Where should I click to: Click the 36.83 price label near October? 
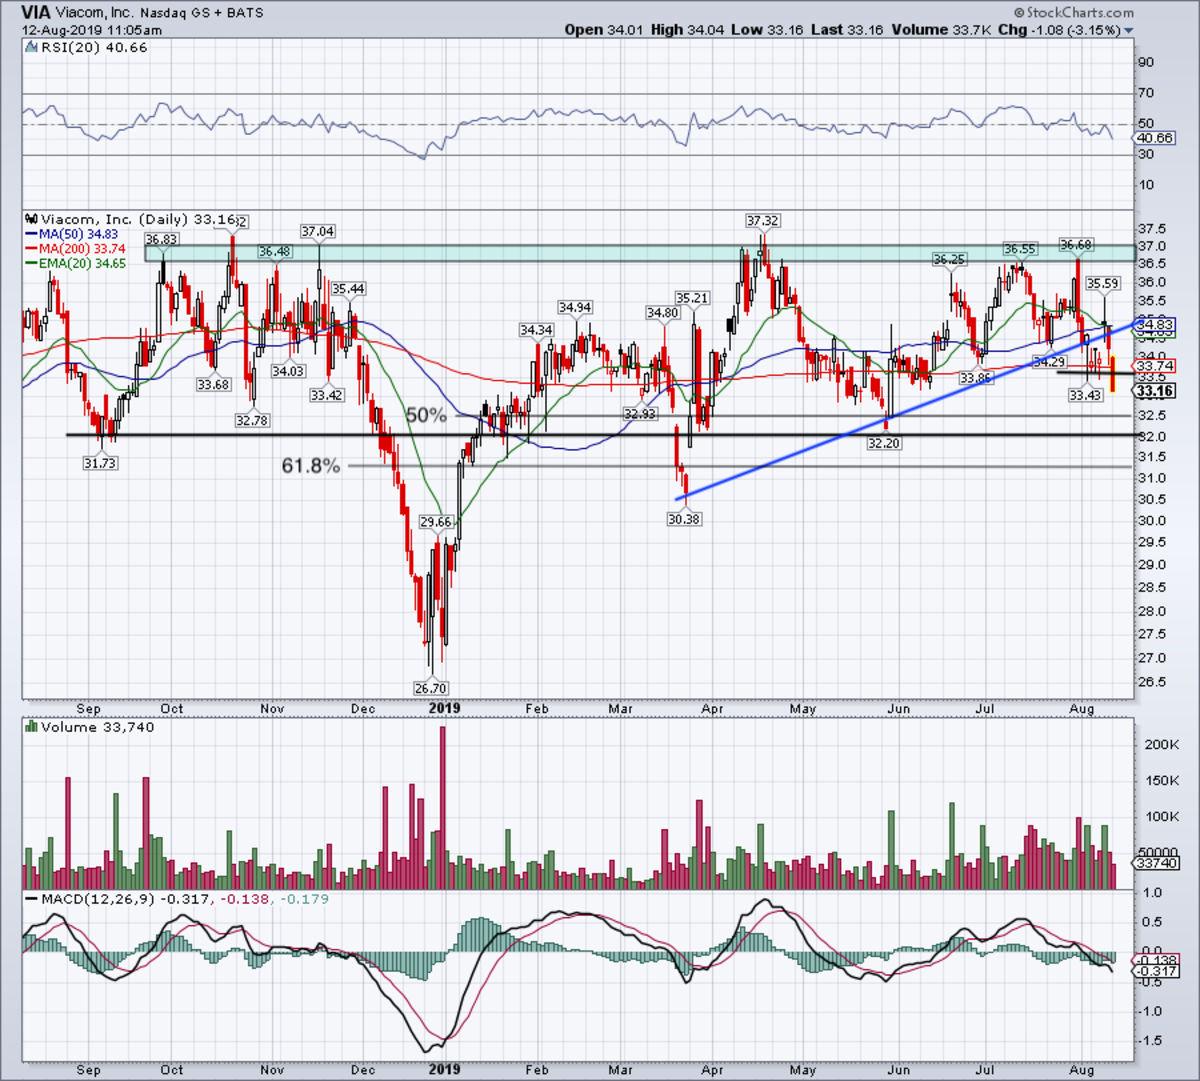(161, 239)
